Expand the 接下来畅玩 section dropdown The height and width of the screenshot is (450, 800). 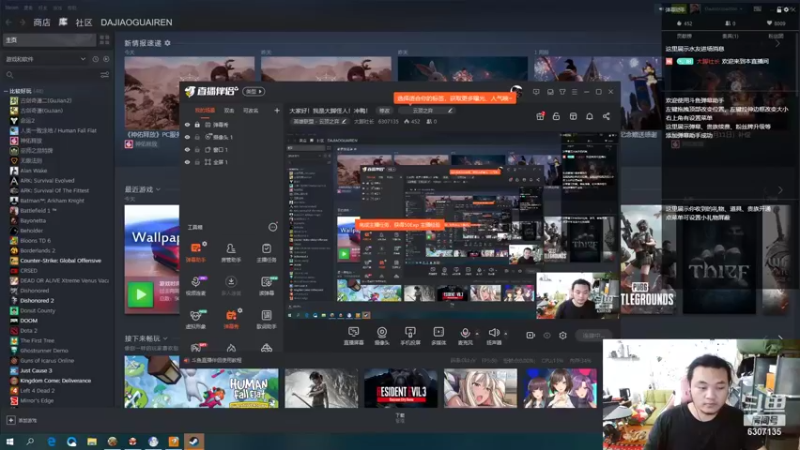tap(165, 338)
